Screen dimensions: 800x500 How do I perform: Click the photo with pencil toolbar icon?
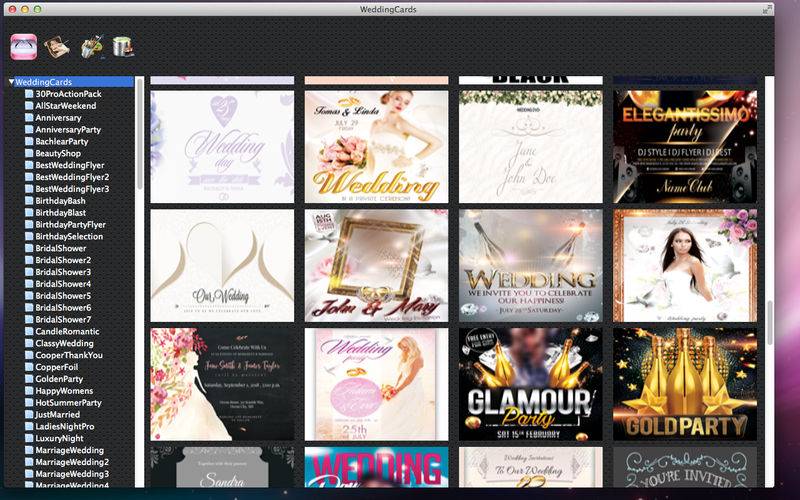click(x=57, y=47)
